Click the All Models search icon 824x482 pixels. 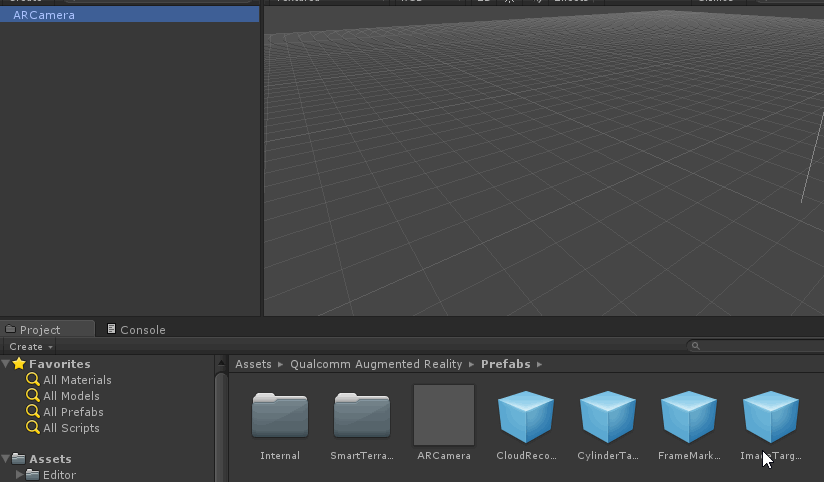click(x=33, y=395)
